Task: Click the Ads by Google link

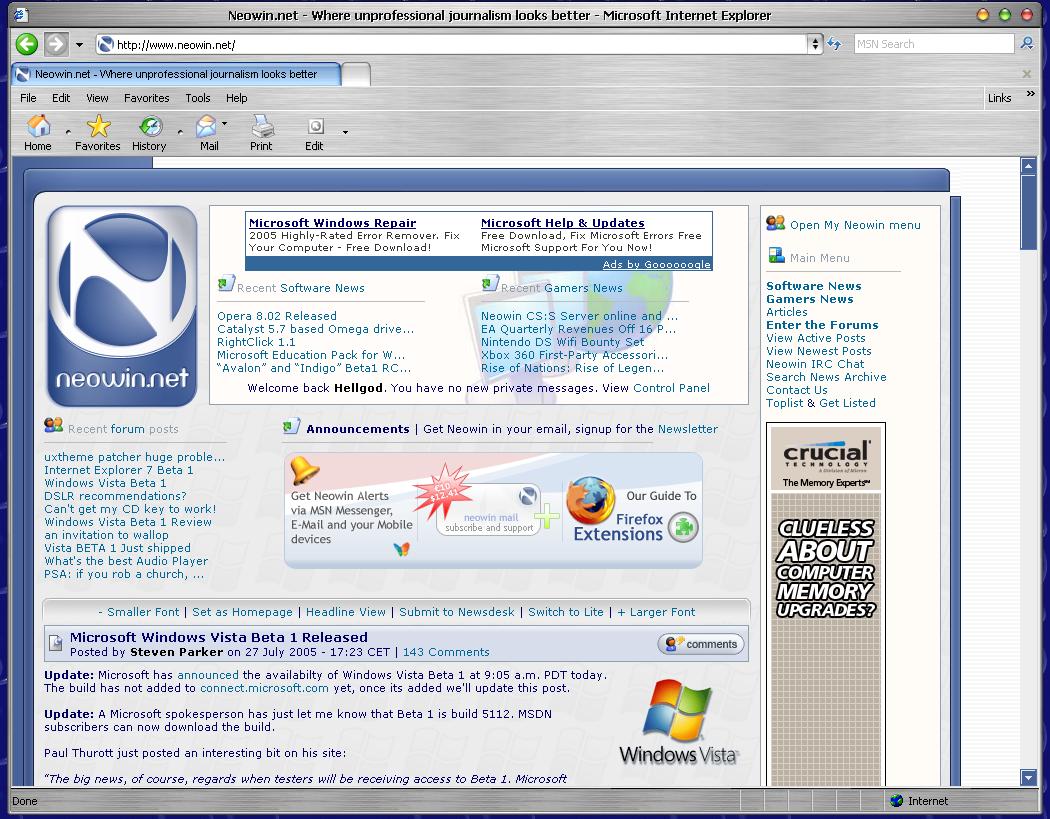Action: pyautogui.click(x=656, y=265)
